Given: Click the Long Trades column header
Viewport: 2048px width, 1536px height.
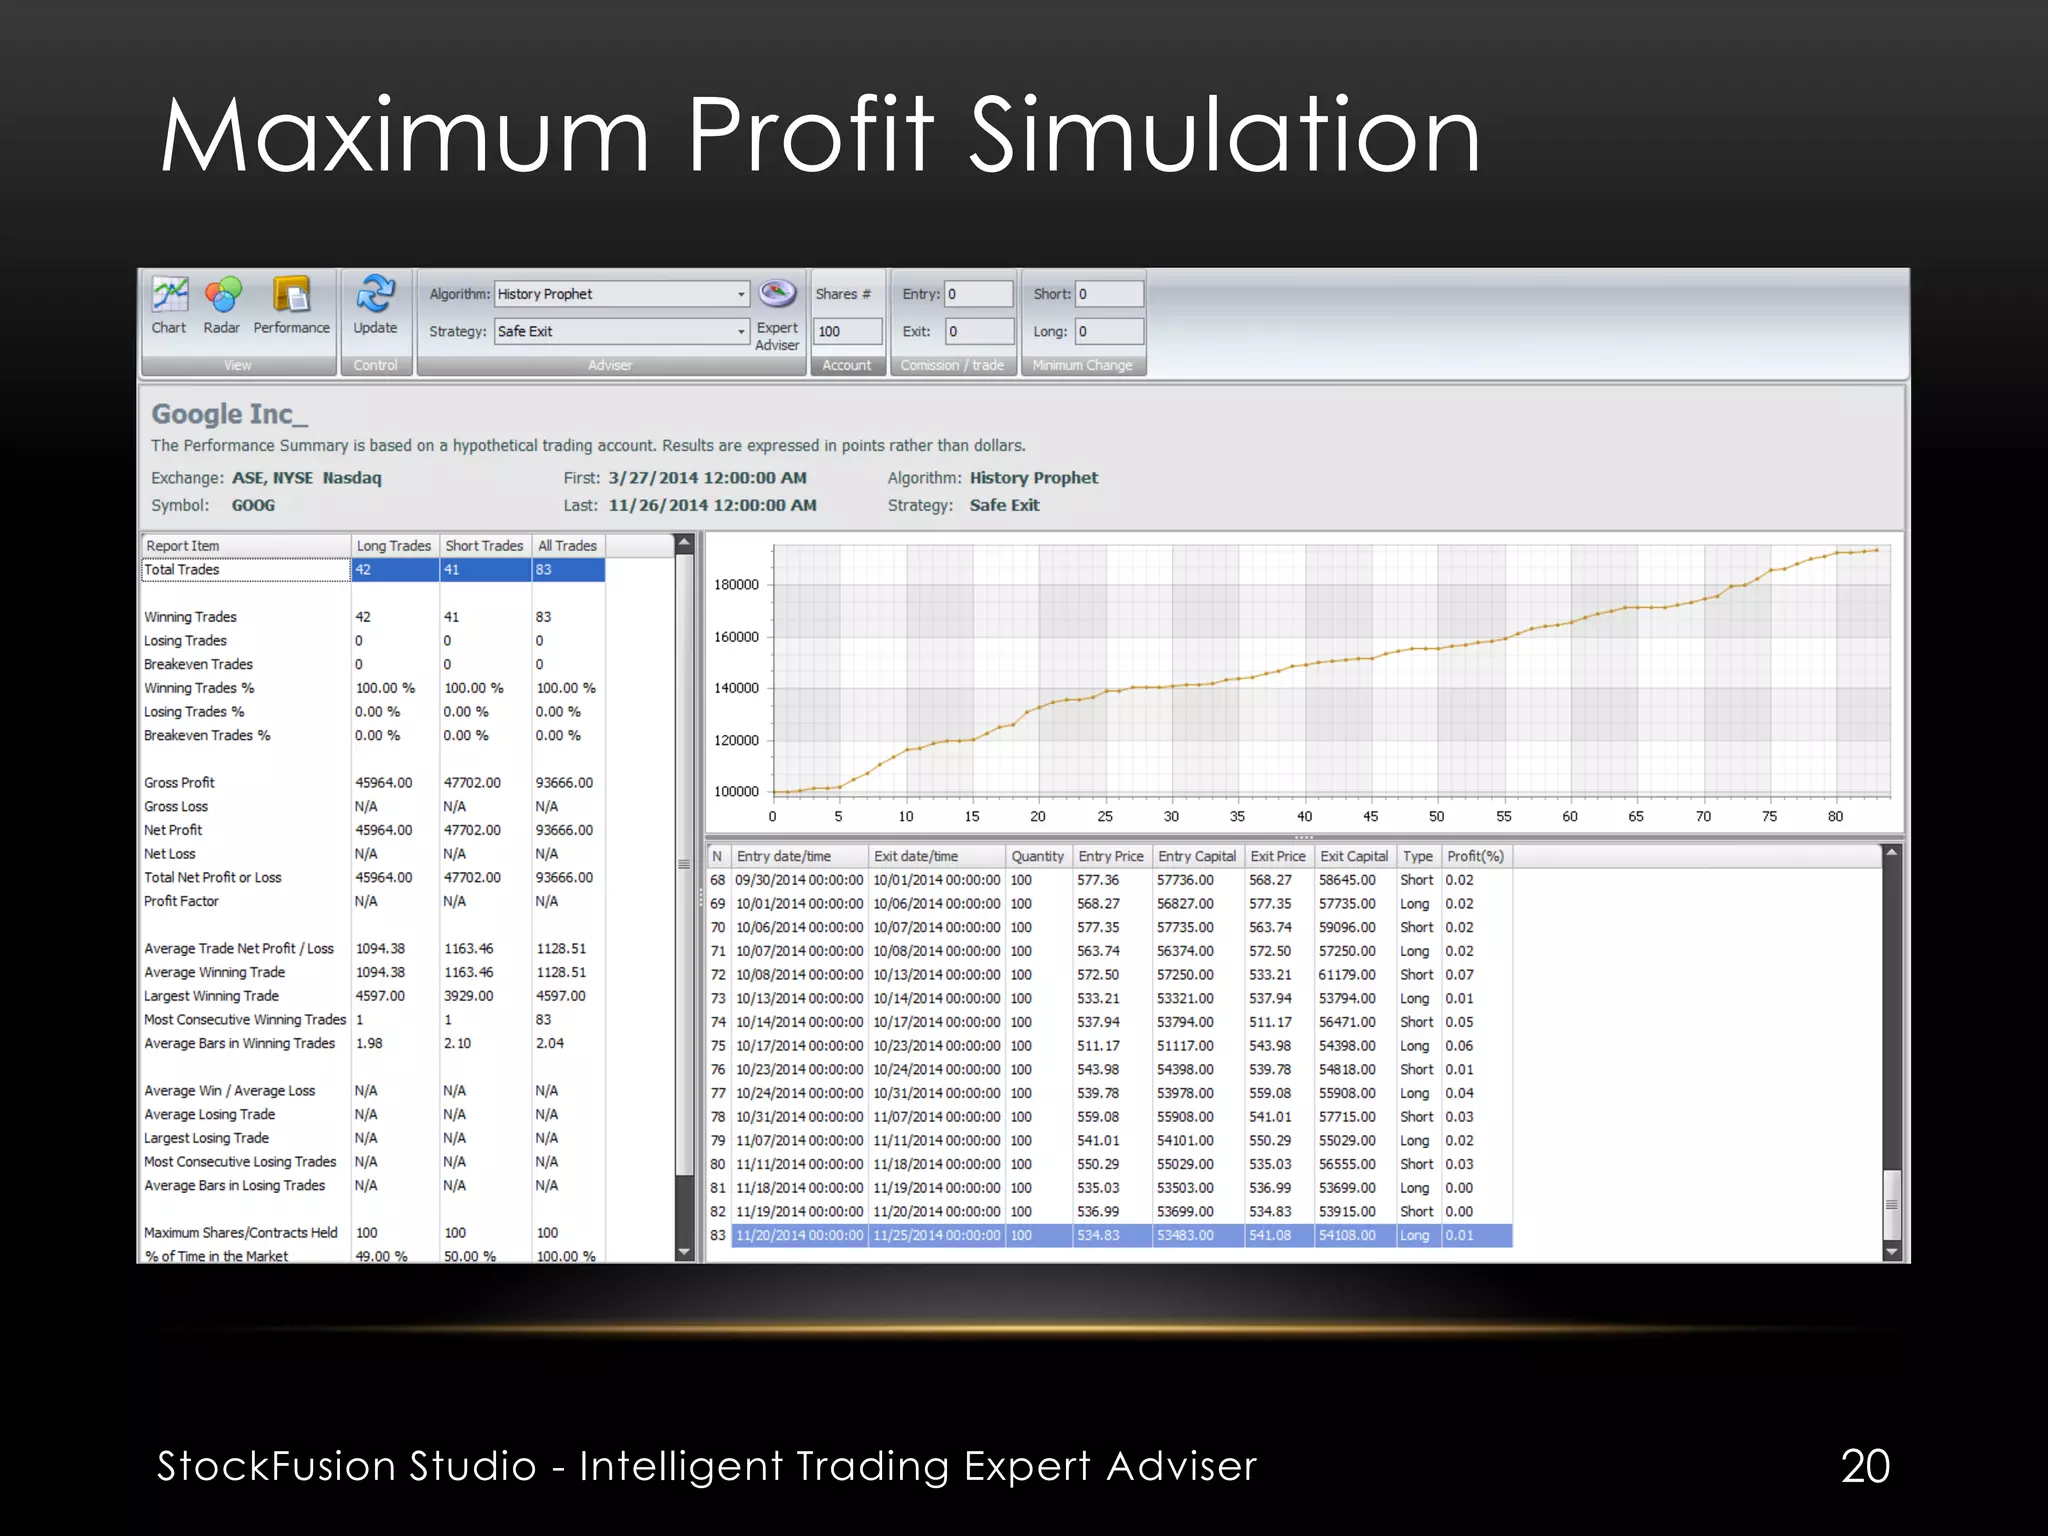Looking at the screenshot, I should pos(394,546).
